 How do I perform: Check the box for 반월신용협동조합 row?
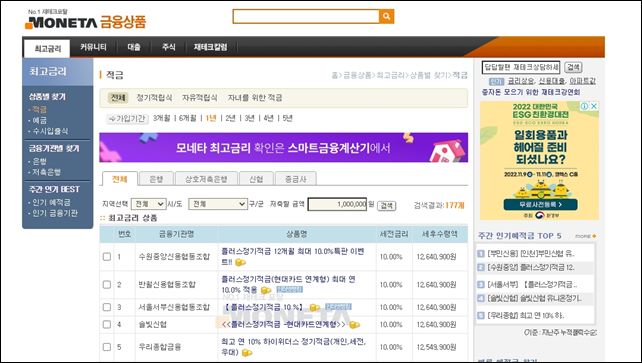tap(107, 284)
